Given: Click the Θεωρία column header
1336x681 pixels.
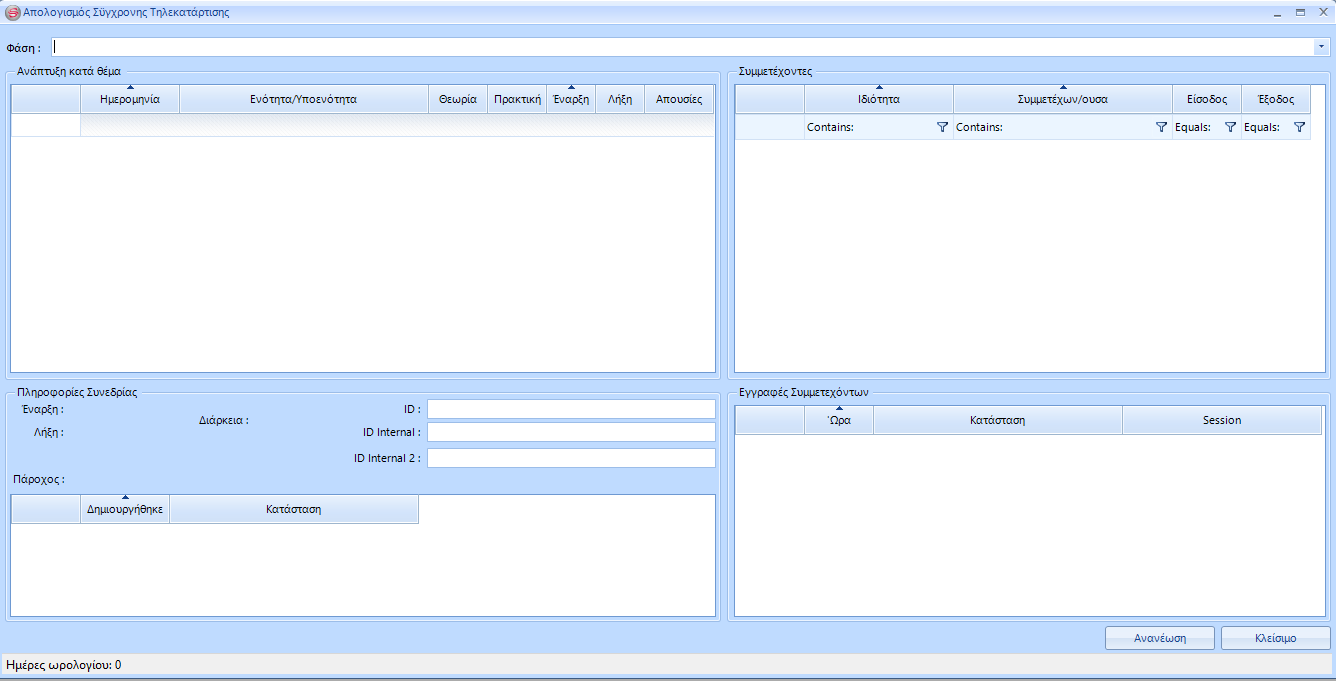Looking at the screenshot, I should [458, 99].
